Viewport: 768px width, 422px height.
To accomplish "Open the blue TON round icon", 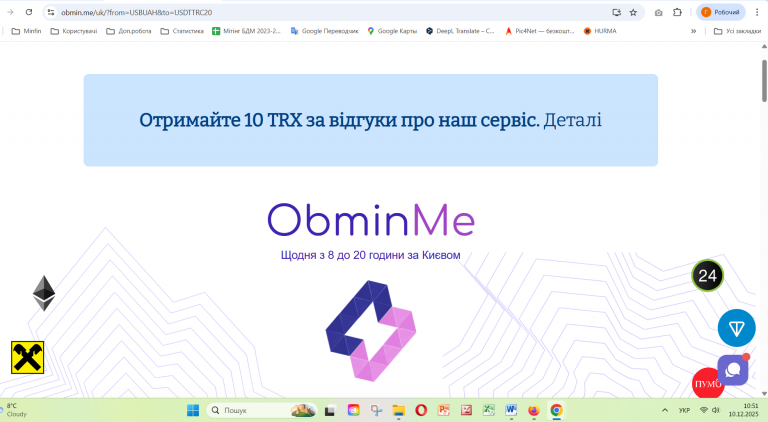I will (x=737, y=328).
